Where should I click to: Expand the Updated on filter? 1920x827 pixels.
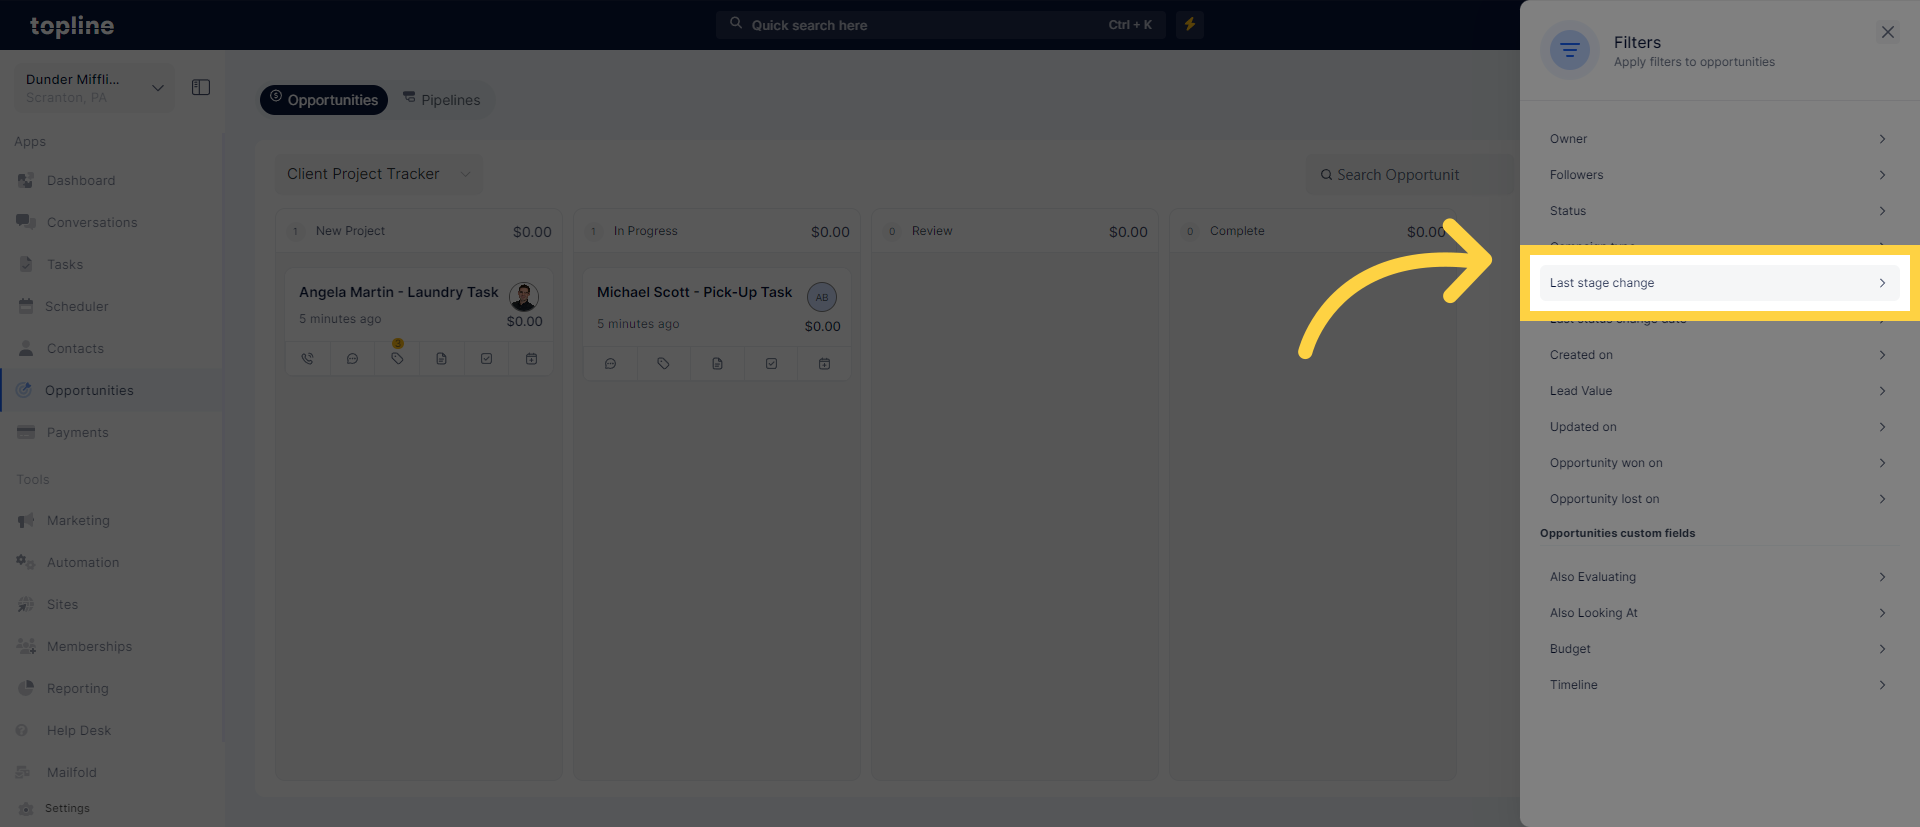point(1718,427)
